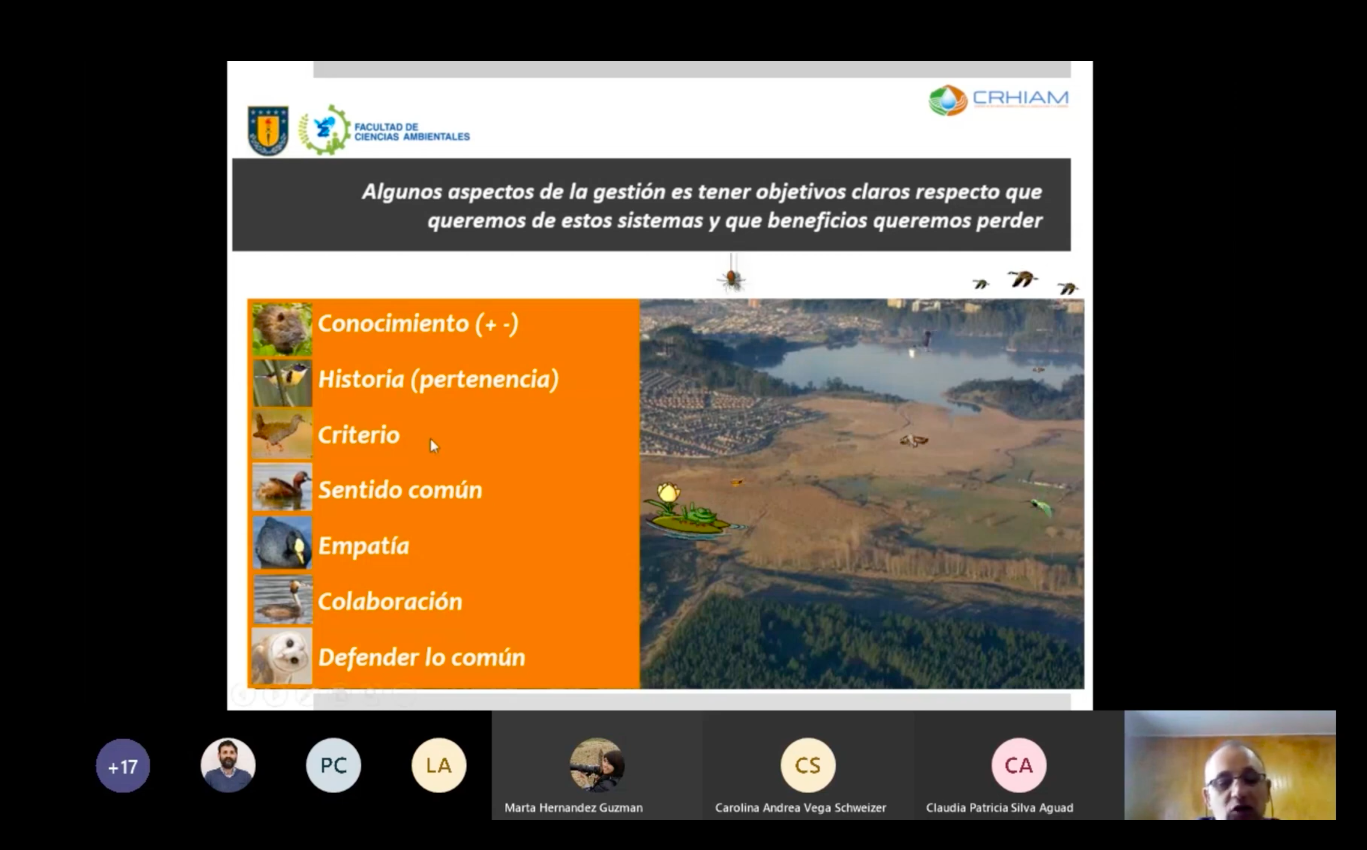Click the duck thumbnail beside Sentido común
This screenshot has height=850, width=1367.
281,490
